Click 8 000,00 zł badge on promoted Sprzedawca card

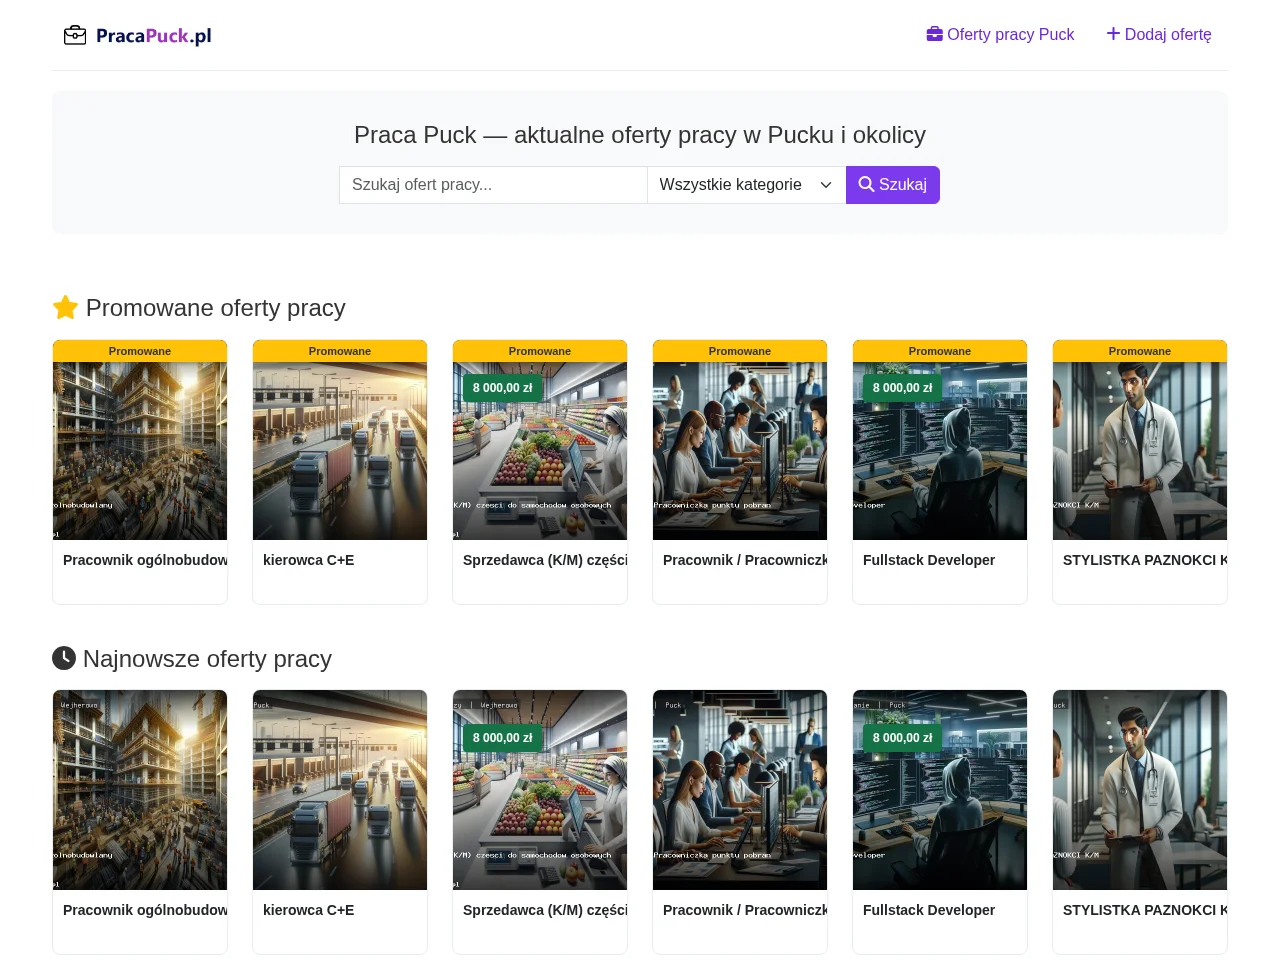[503, 388]
